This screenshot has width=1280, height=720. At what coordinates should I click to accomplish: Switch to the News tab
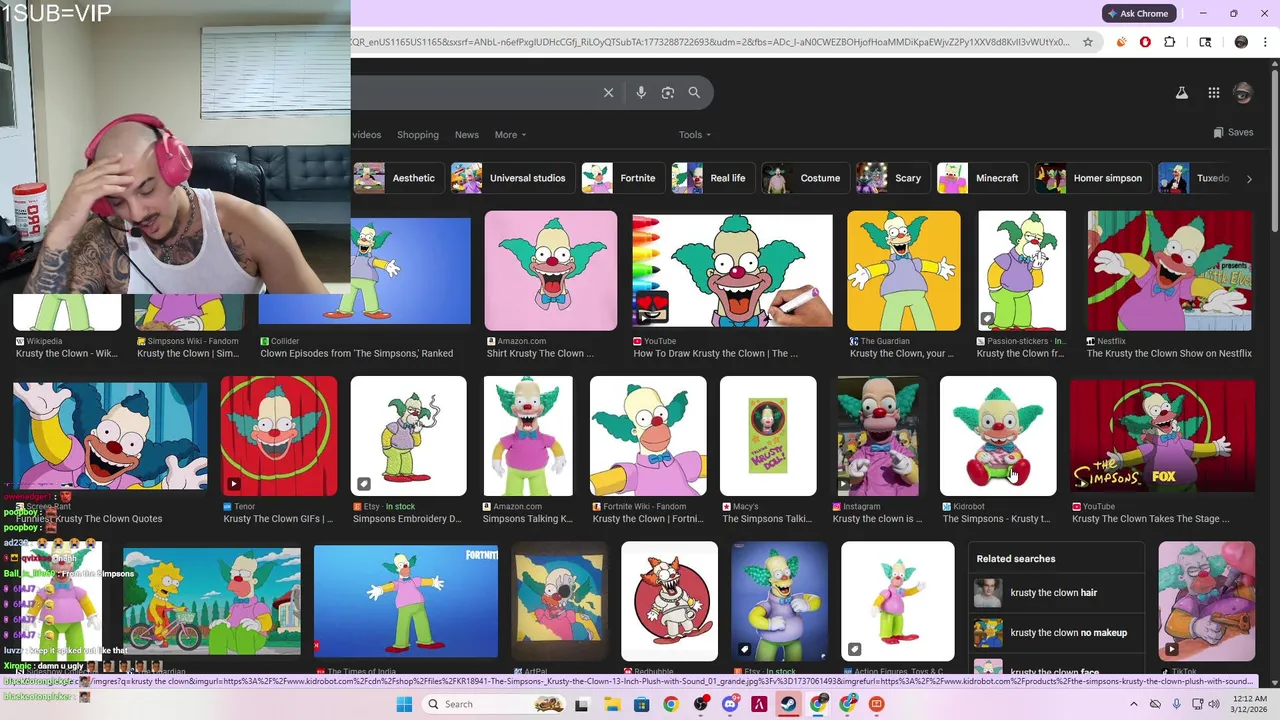(x=466, y=135)
